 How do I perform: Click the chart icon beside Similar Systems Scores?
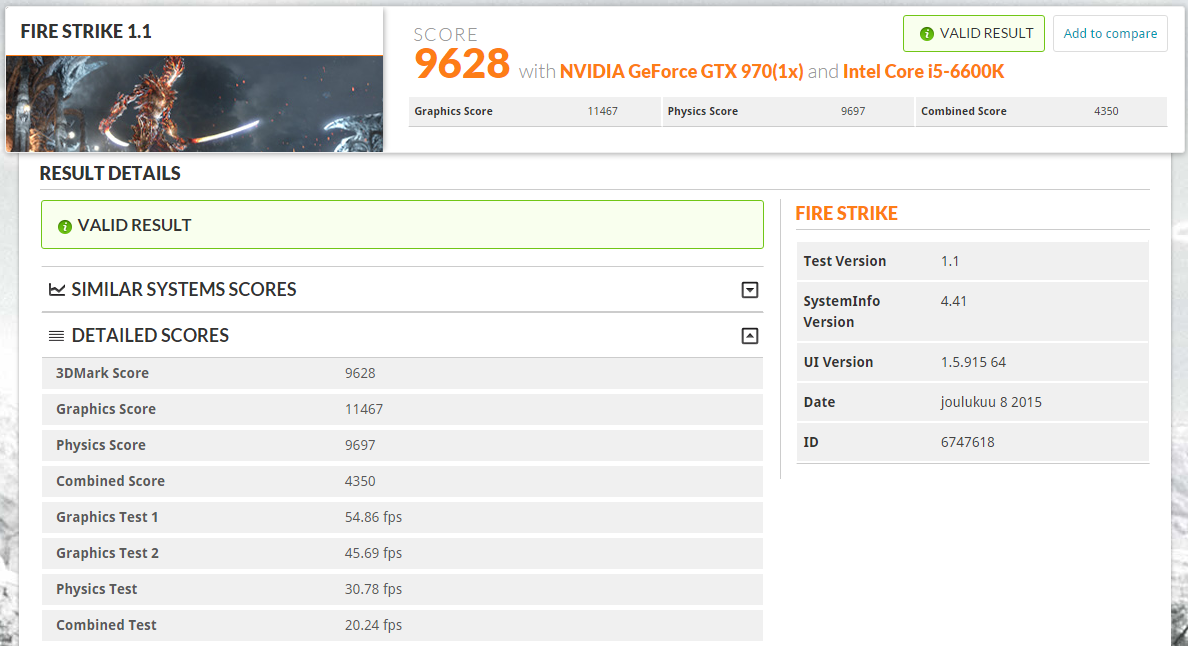point(57,290)
